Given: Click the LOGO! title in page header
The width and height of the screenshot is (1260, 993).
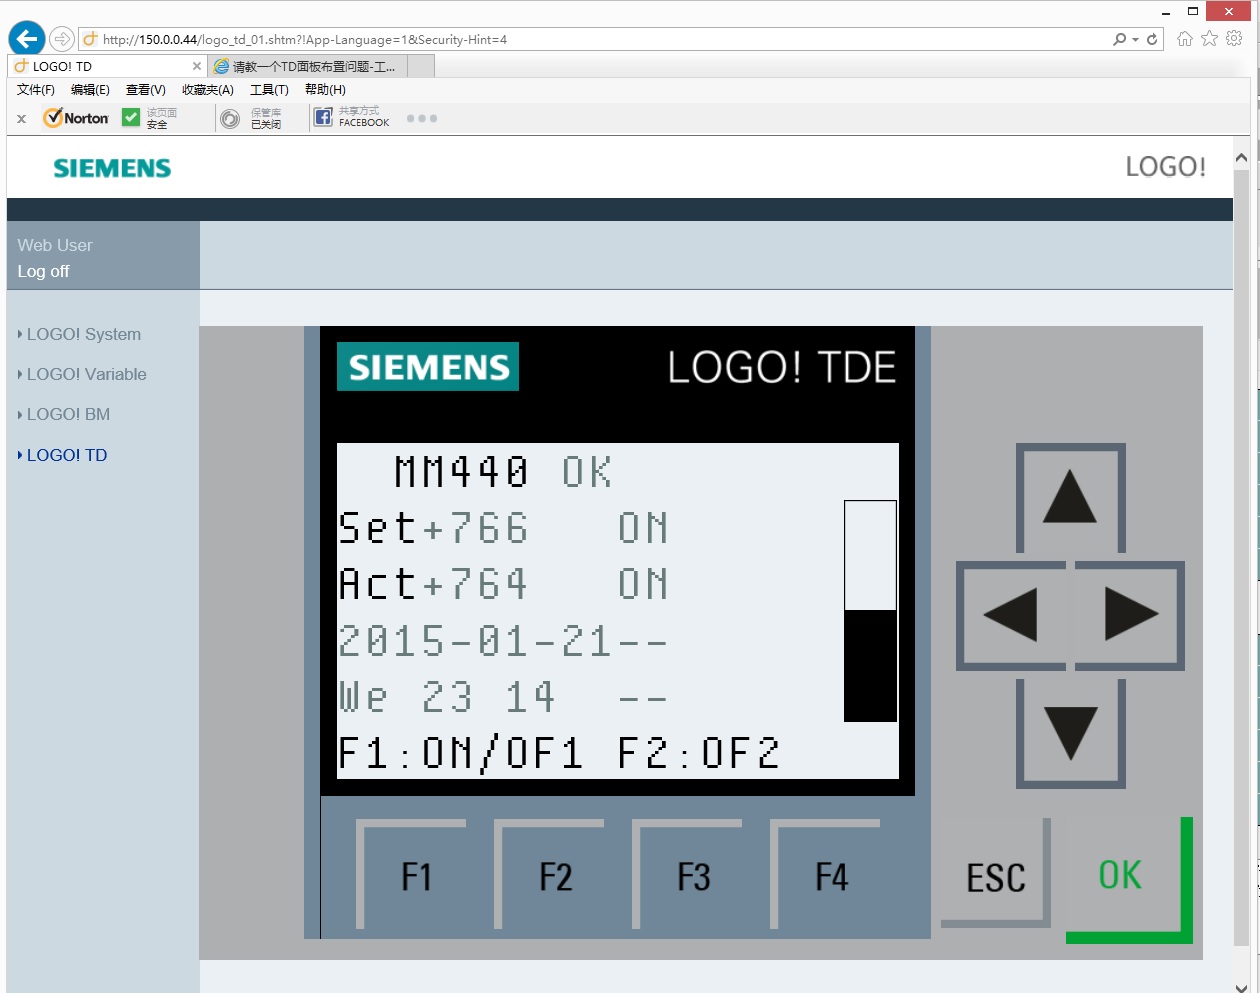Looking at the screenshot, I should pyautogui.click(x=1165, y=166).
